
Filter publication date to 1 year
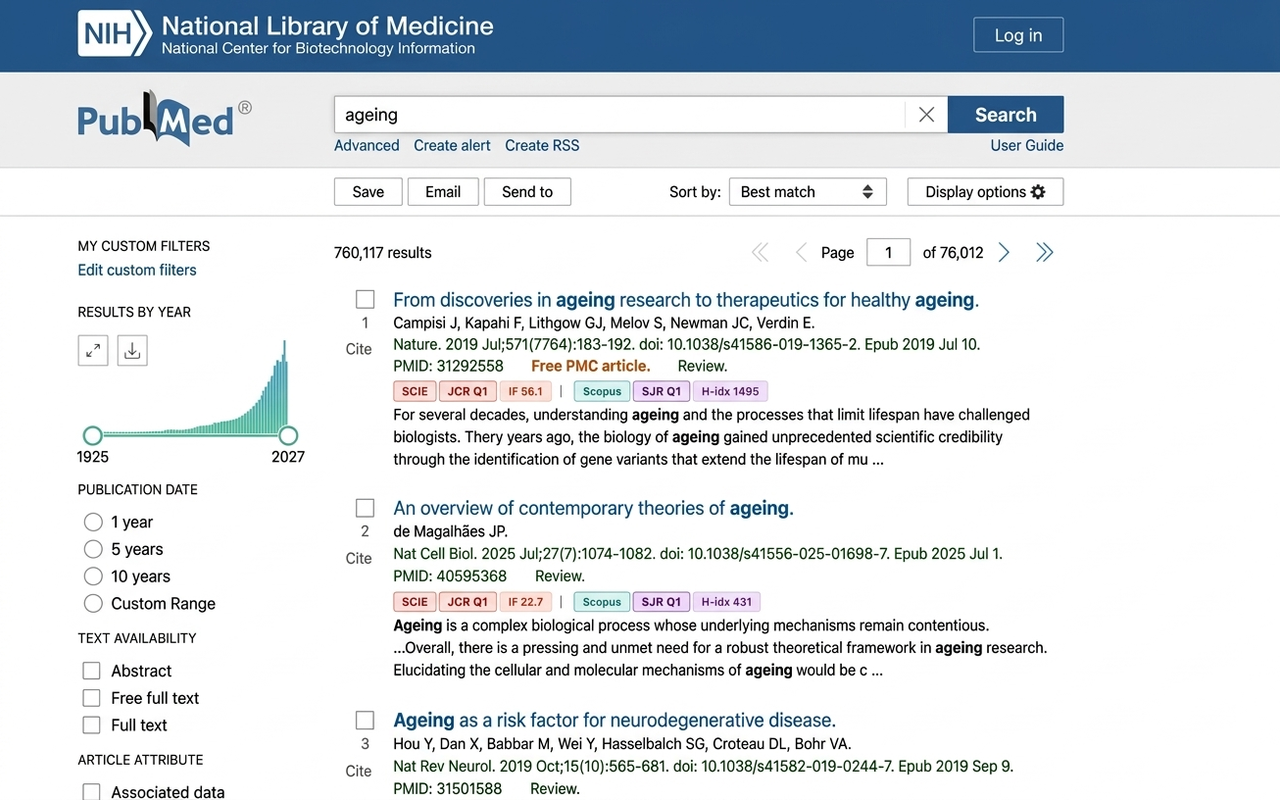(x=93, y=522)
